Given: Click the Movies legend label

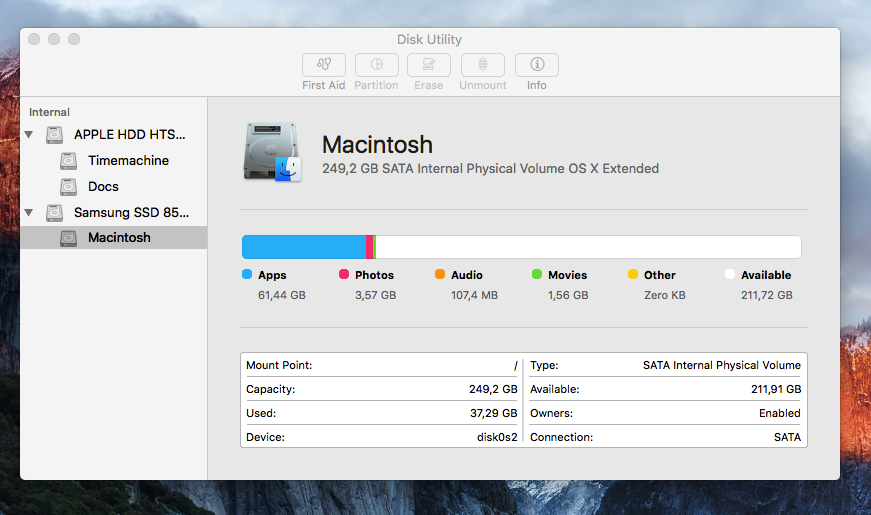Looking at the screenshot, I should click(x=568, y=275).
